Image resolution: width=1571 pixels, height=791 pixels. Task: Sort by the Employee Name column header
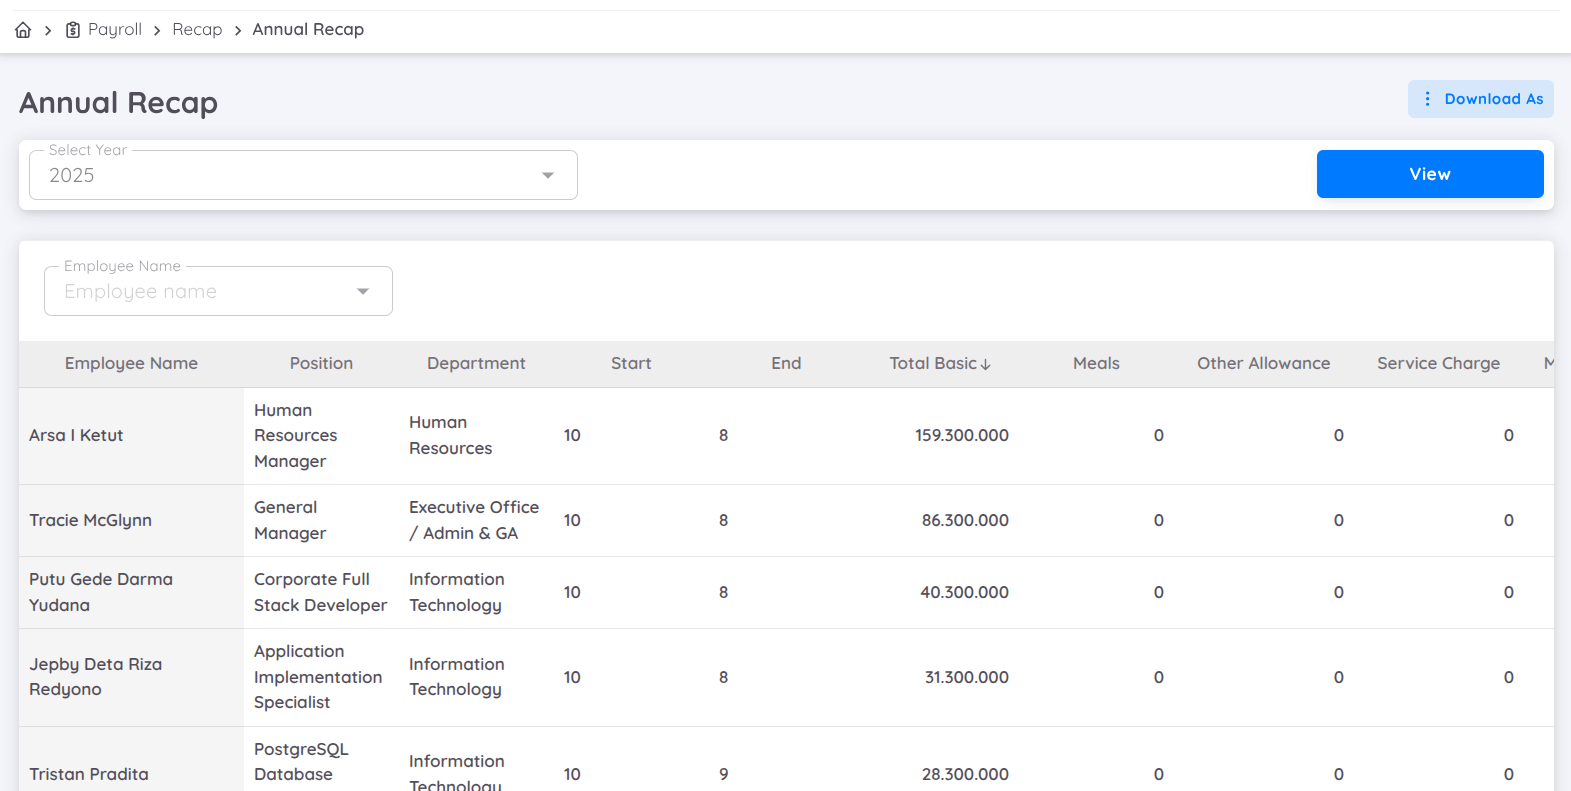pos(131,364)
